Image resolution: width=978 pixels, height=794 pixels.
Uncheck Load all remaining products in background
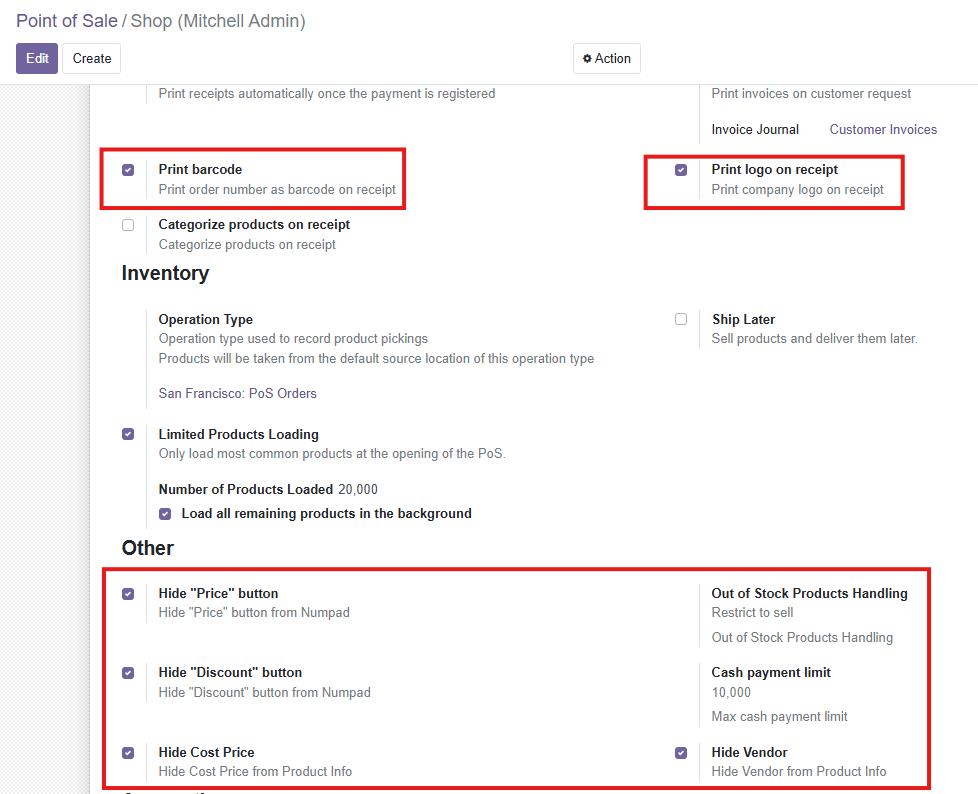(x=165, y=514)
